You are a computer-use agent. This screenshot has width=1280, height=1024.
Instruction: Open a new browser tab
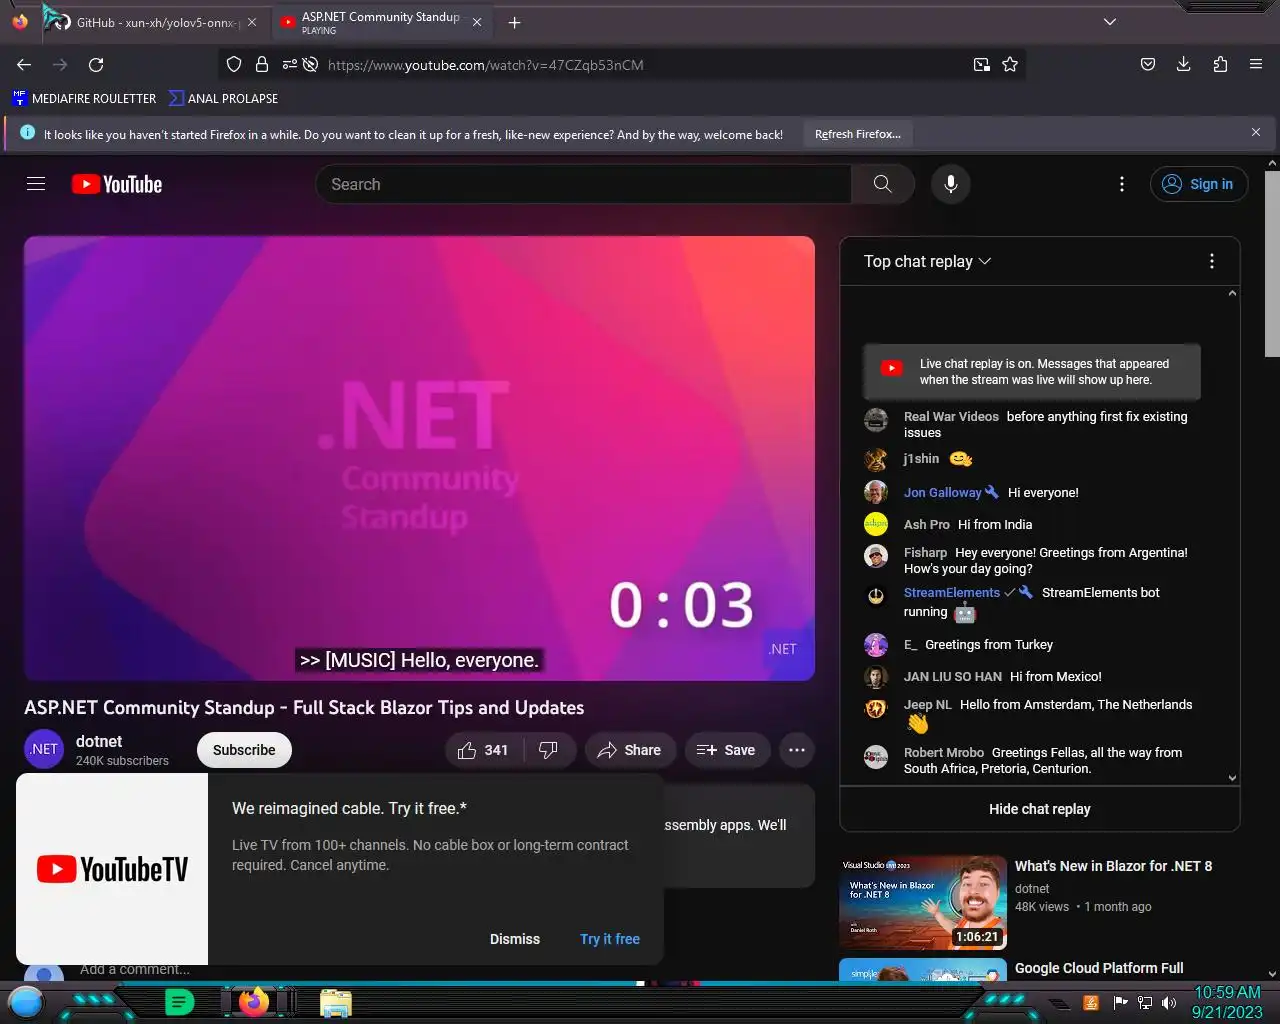(x=514, y=22)
